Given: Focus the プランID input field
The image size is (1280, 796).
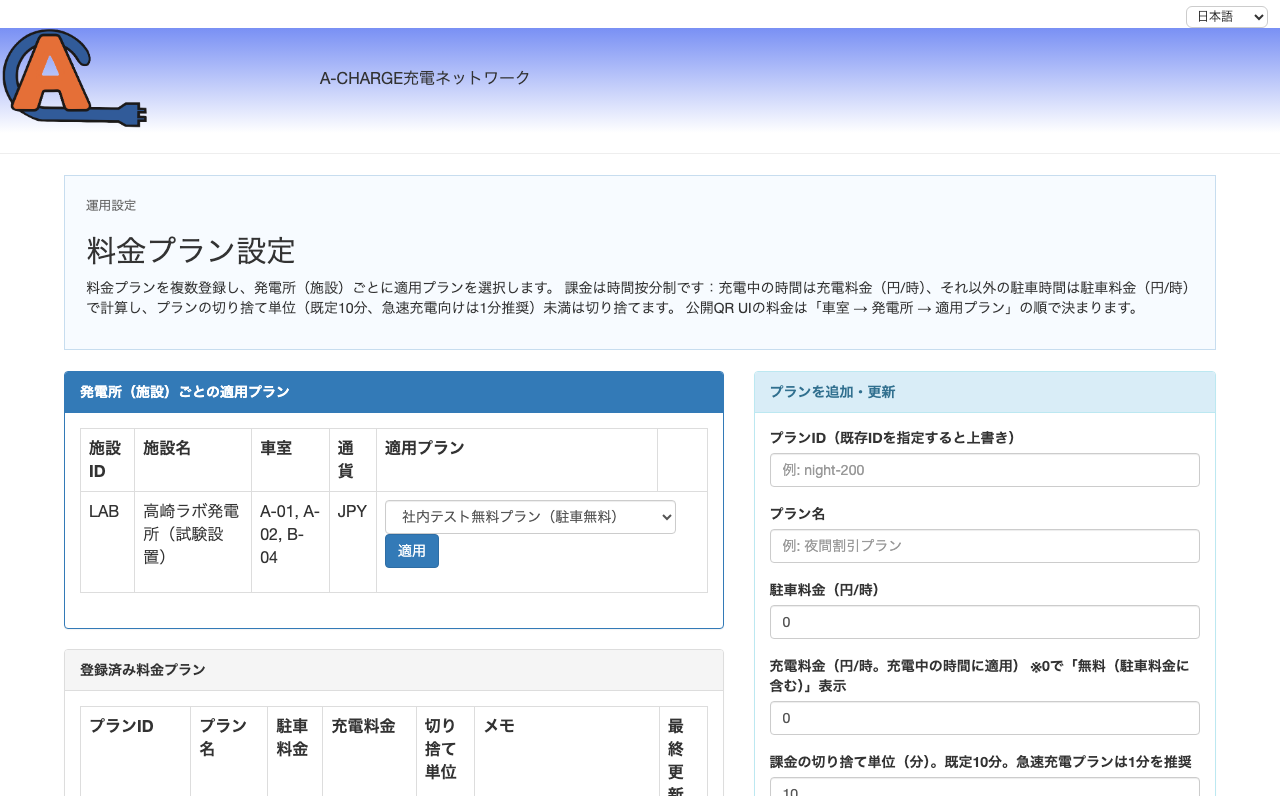Looking at the screenshot, I should click(x=985, y=470).
